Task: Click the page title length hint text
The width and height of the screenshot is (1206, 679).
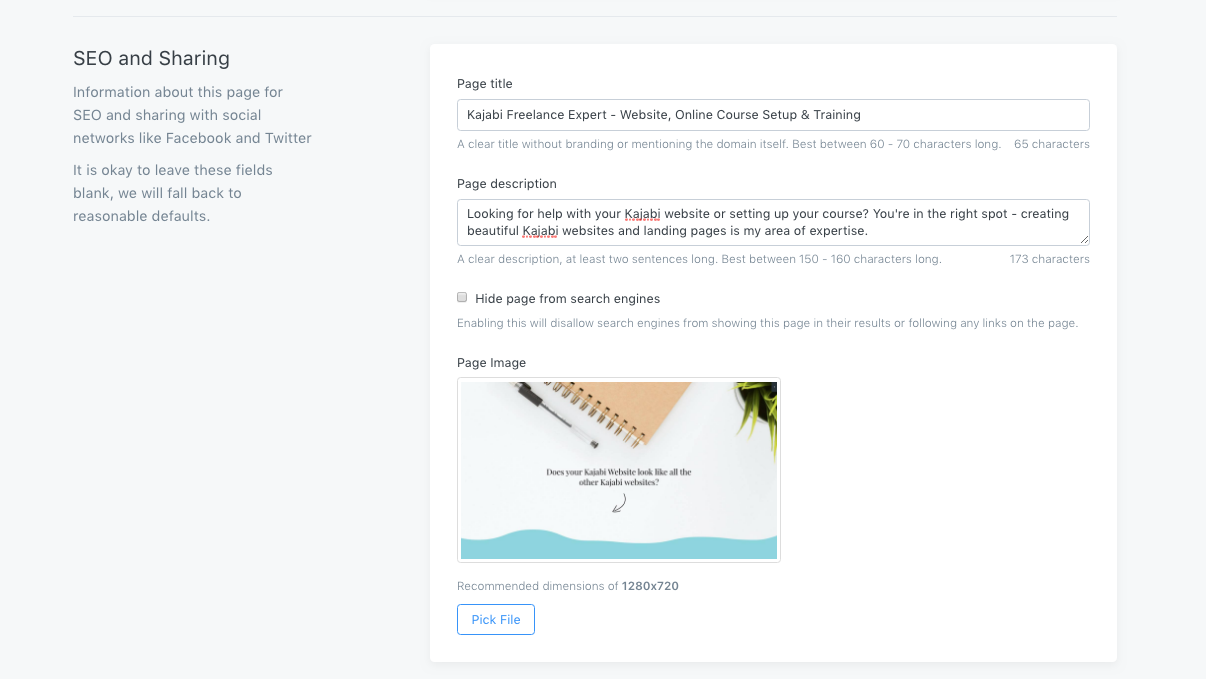Action: pyautogui.click(x=728, y=144)
